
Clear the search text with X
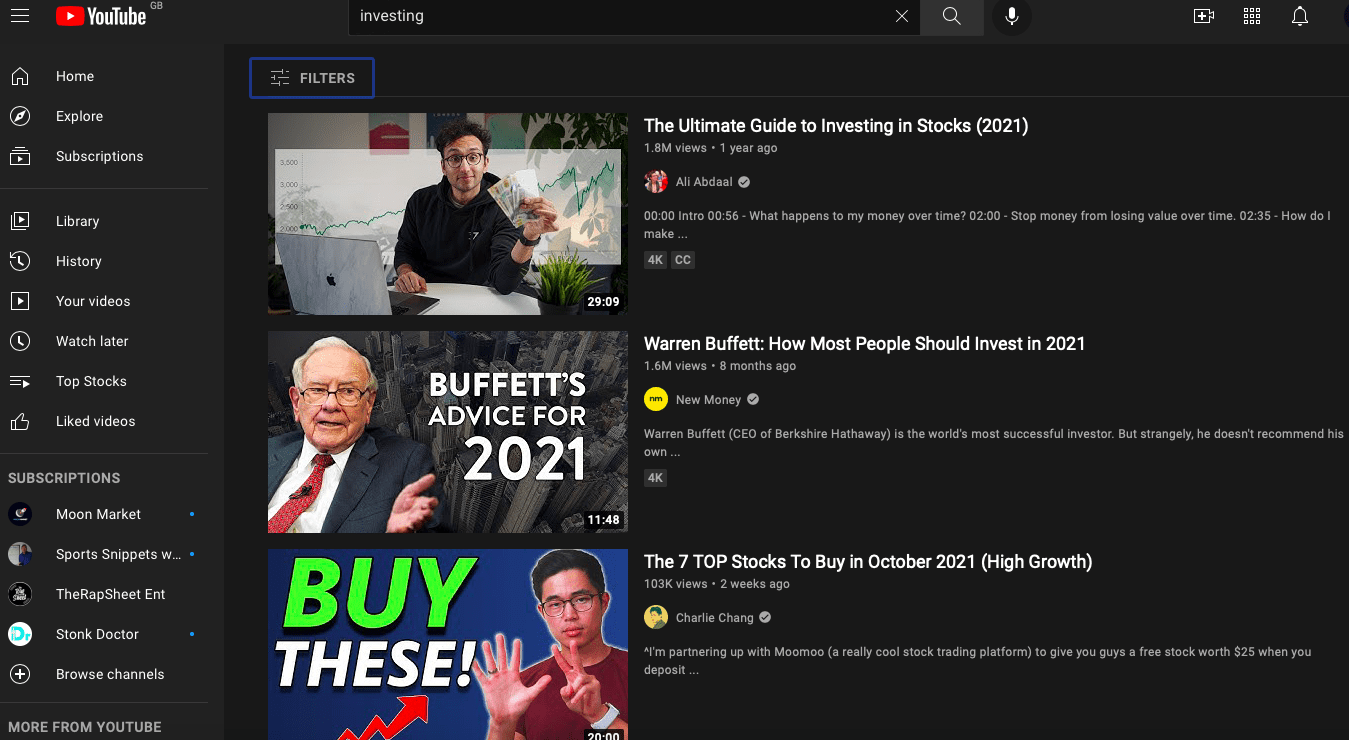pos(902,16)
